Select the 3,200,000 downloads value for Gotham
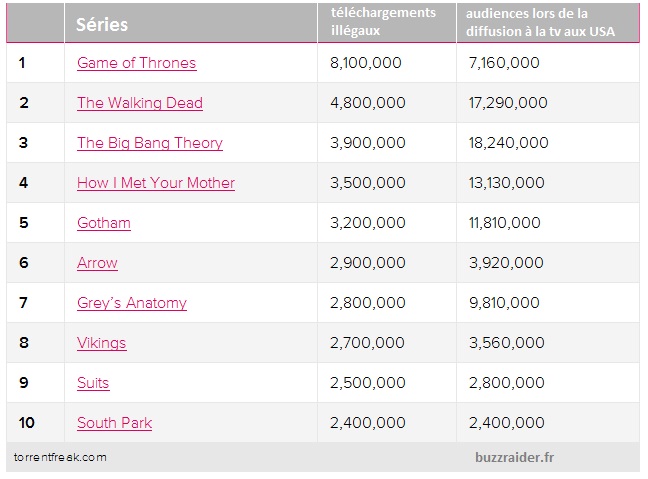The height and width of the screenshot is (479, 648). [x=365, y=223]
